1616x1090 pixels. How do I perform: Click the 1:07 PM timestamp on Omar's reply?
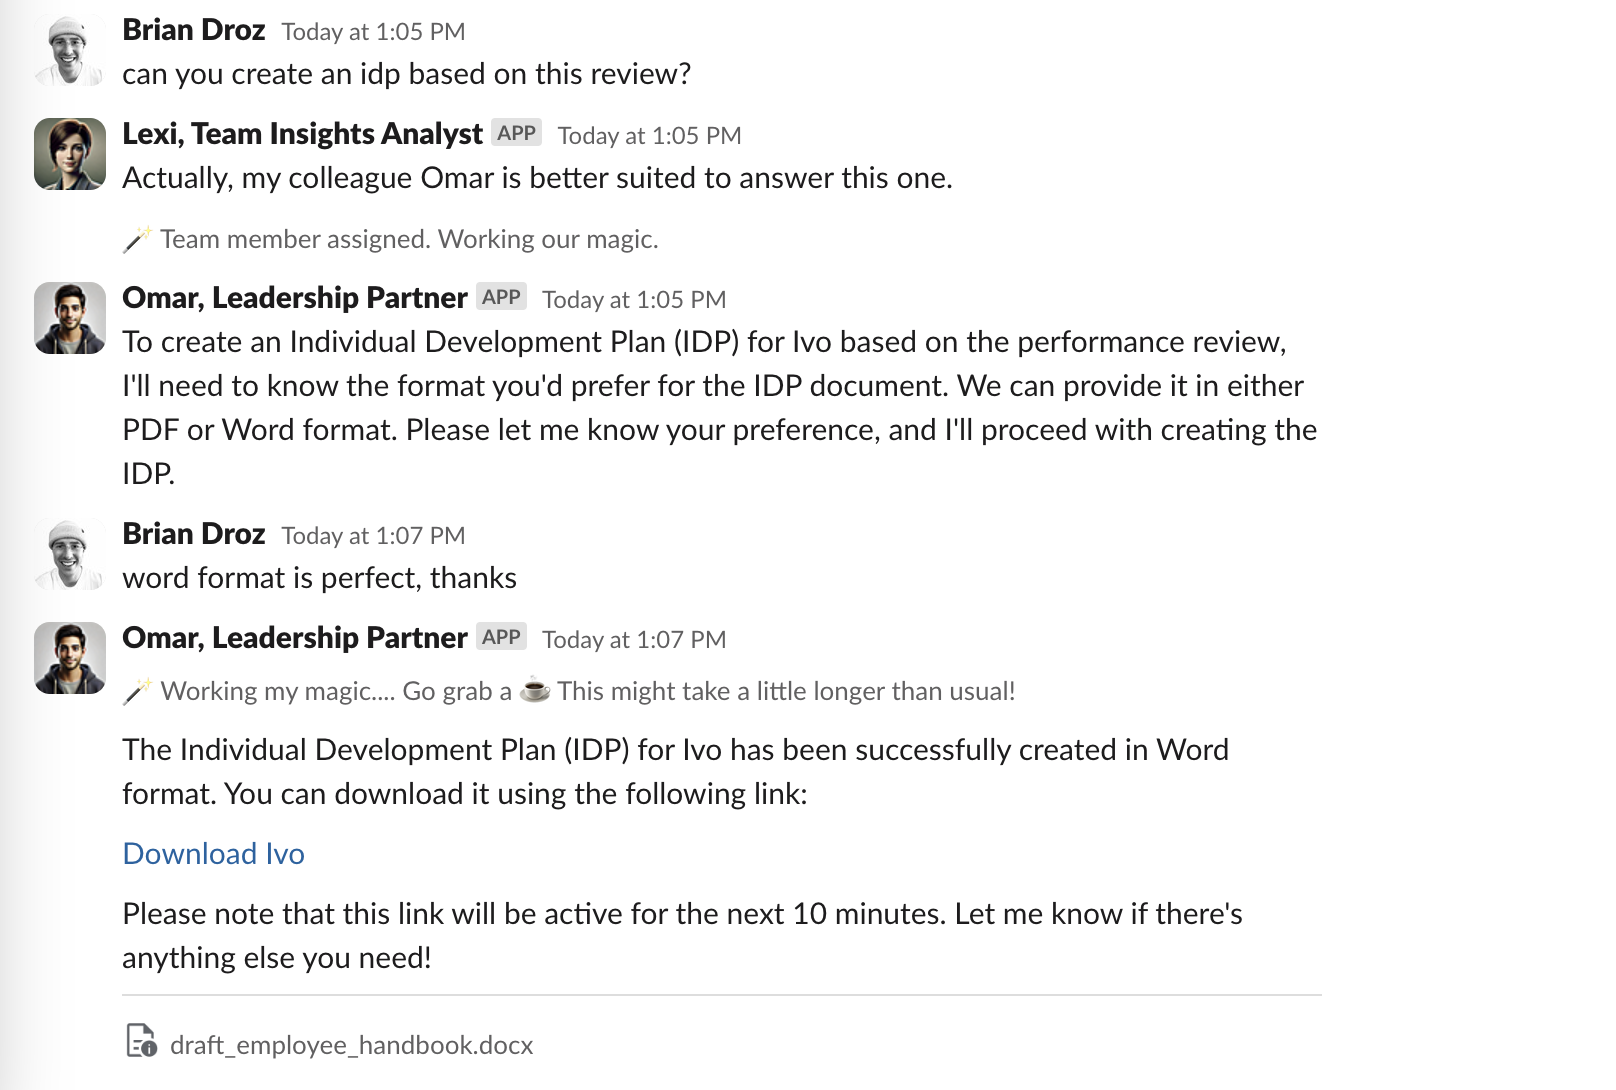(633, 639)
